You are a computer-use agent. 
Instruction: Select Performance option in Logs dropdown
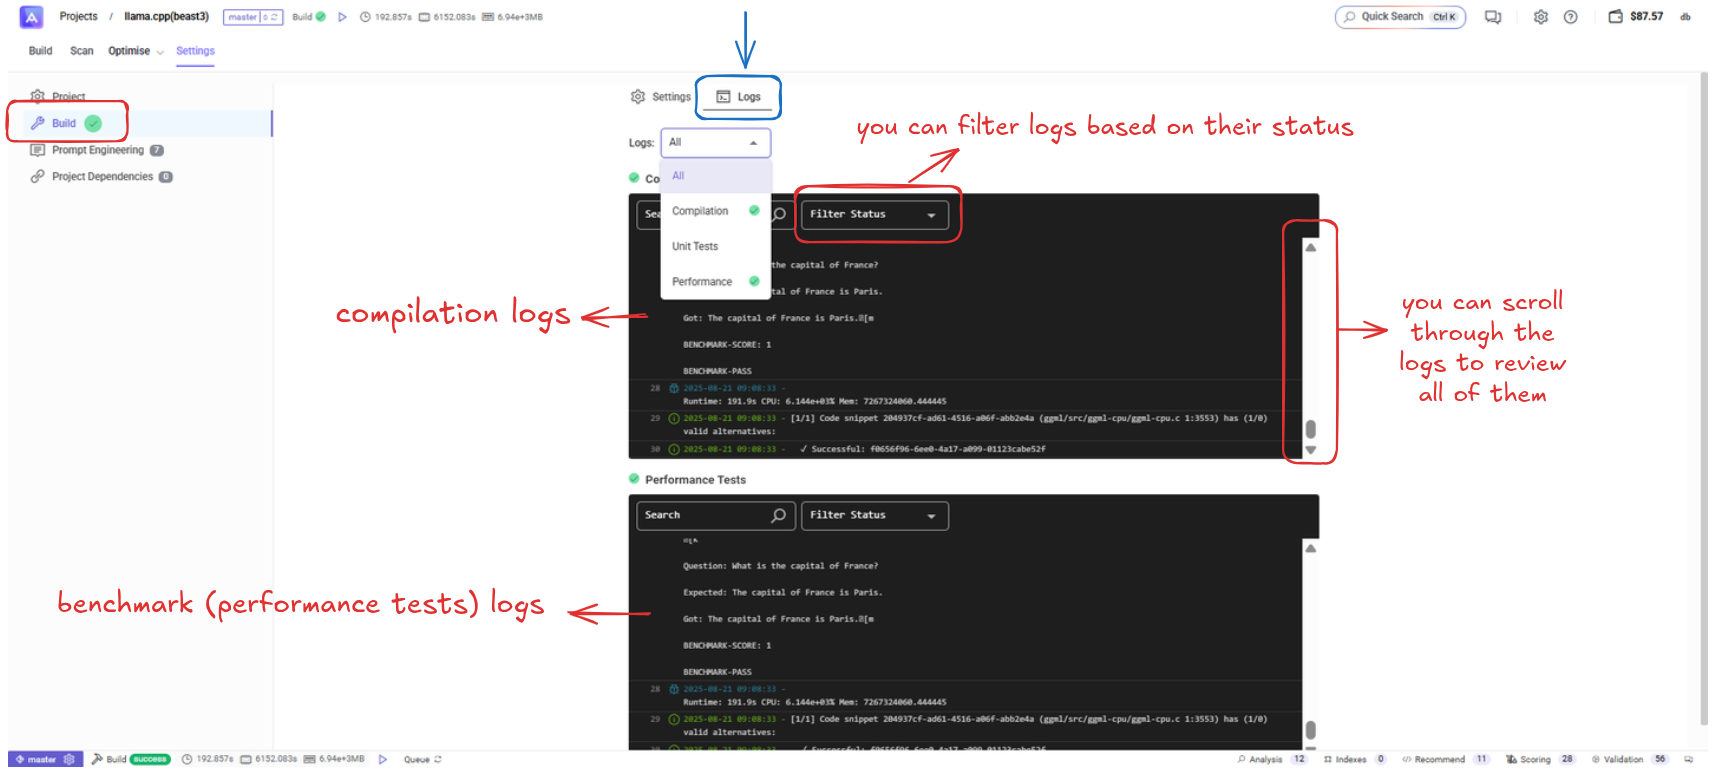coord(702,282)
